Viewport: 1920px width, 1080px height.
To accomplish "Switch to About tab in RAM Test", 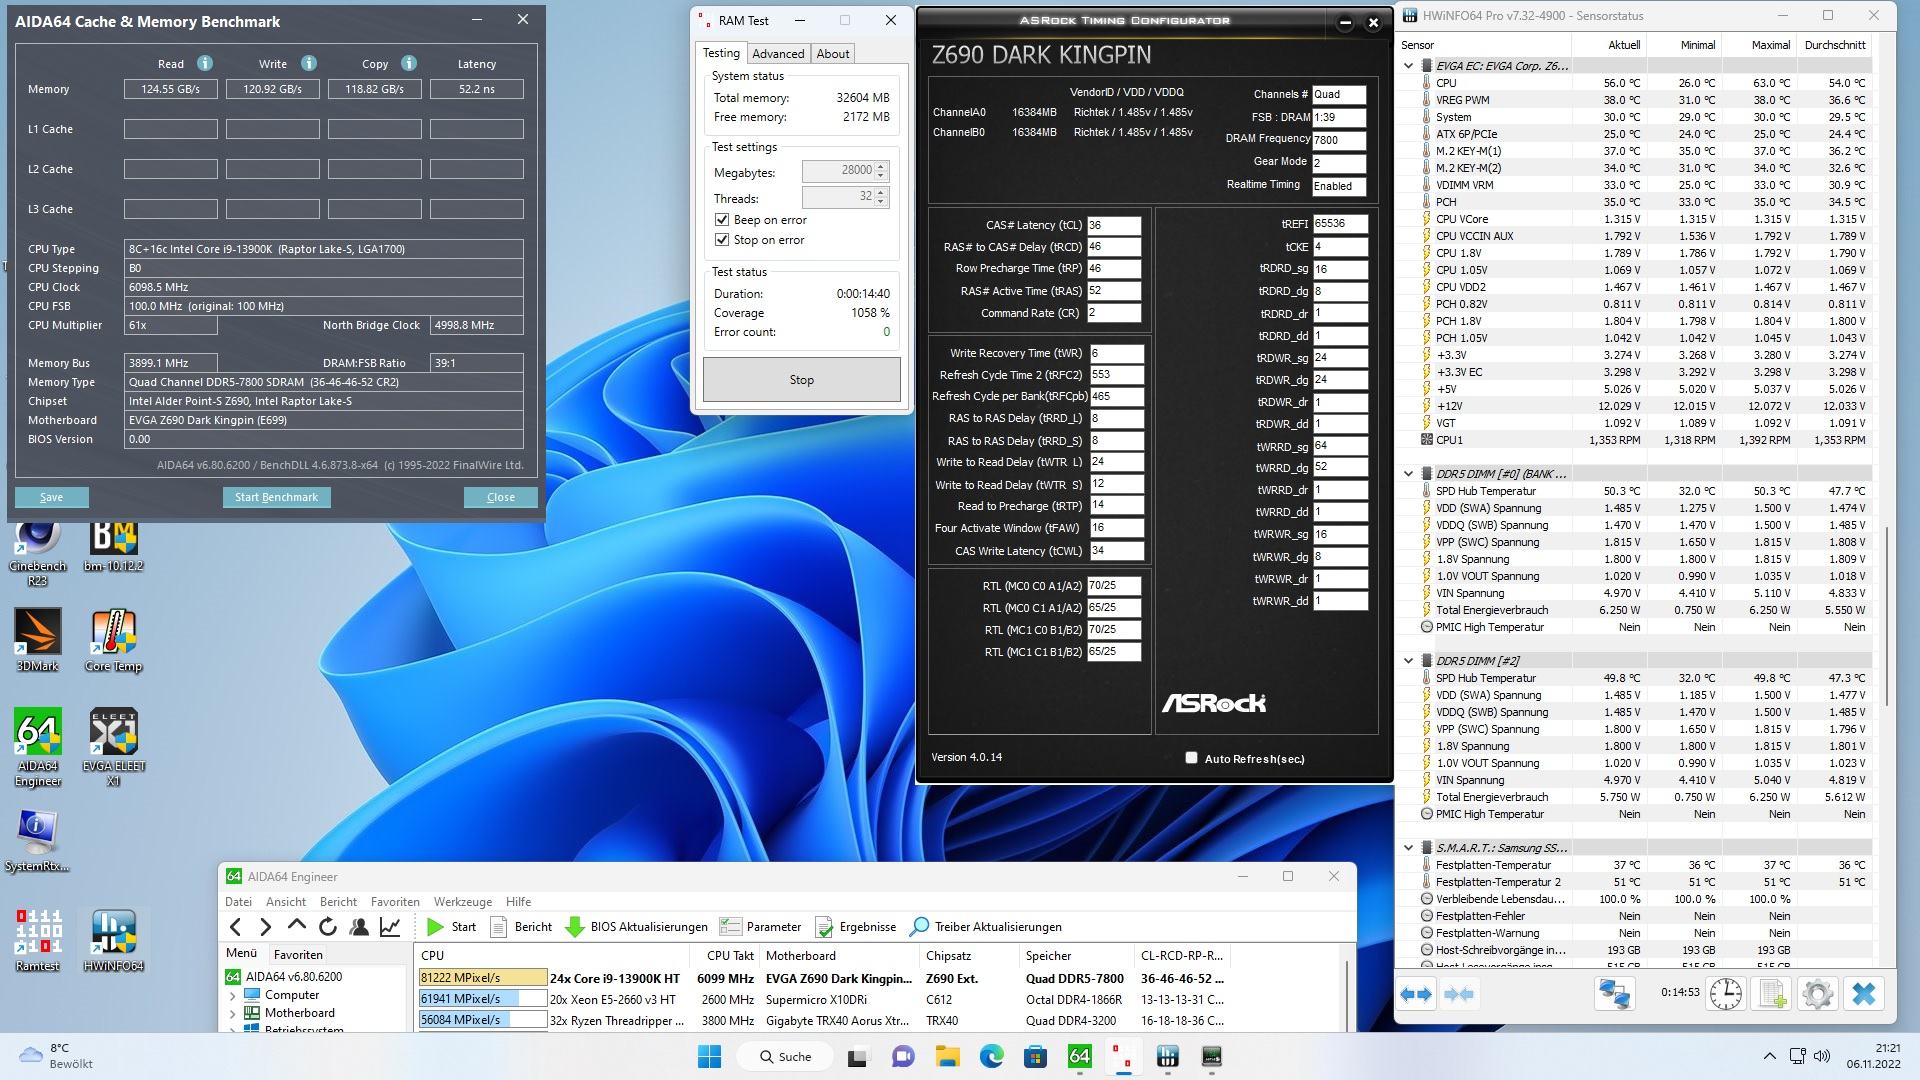I will (832, 54).
